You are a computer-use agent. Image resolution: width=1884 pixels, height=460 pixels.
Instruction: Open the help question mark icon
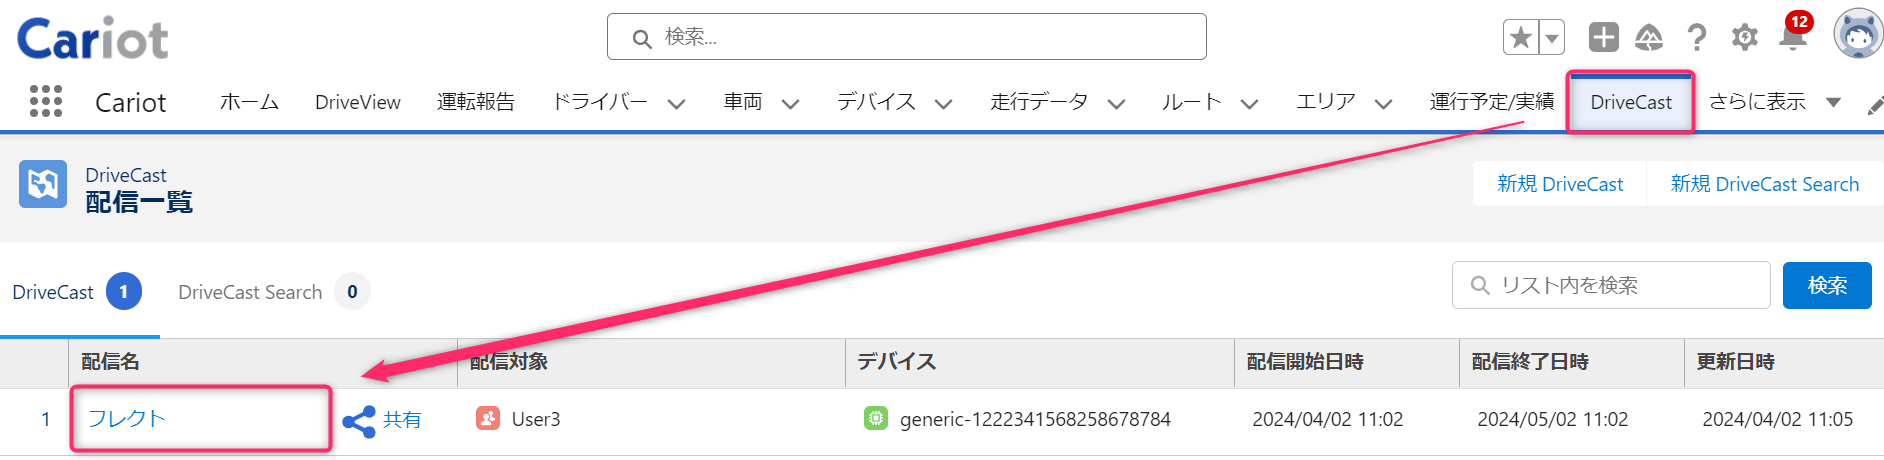click(1697, 38)
